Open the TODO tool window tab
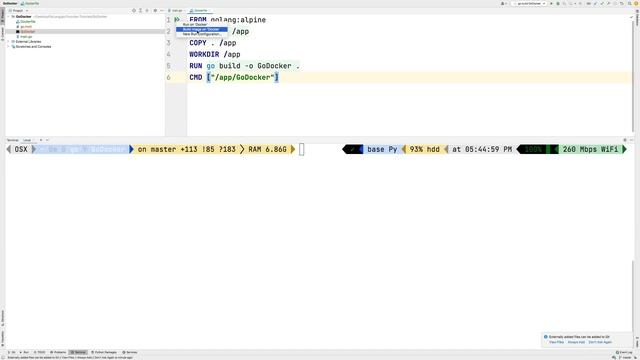This screenshot has width=640, height=360. (x=40, y=352)
